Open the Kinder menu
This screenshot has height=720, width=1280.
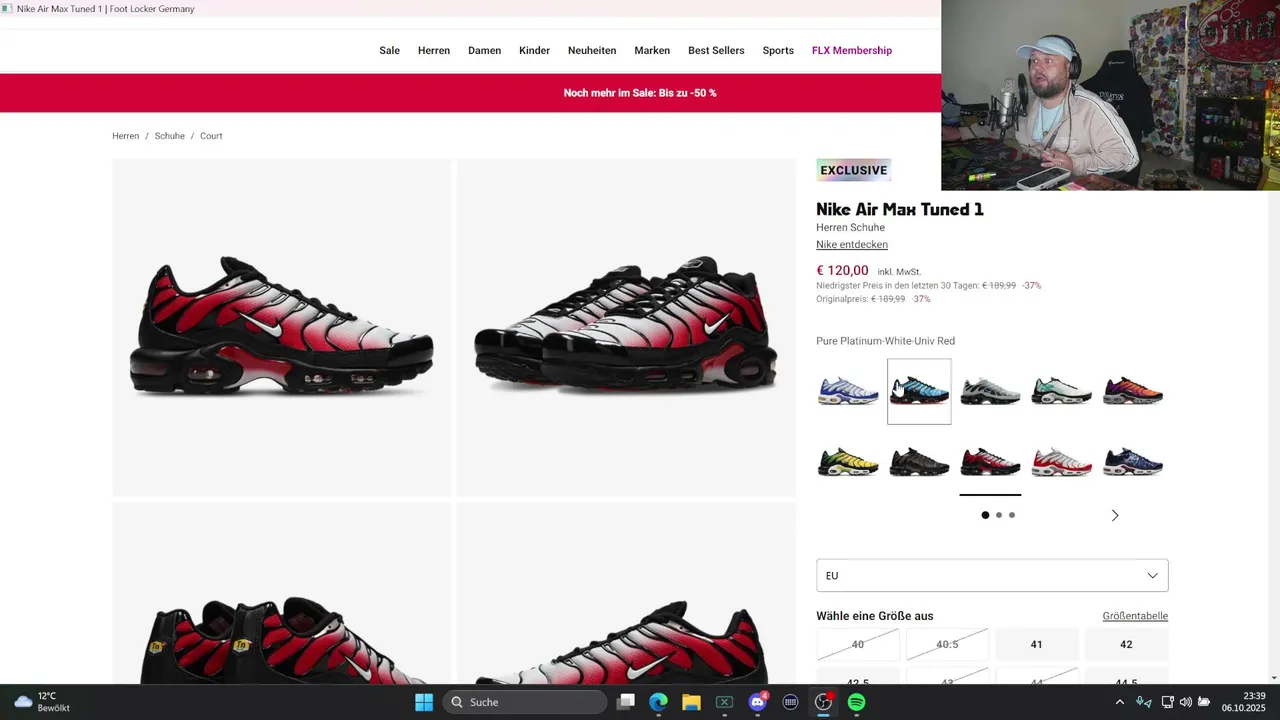[x=534, y=50]
